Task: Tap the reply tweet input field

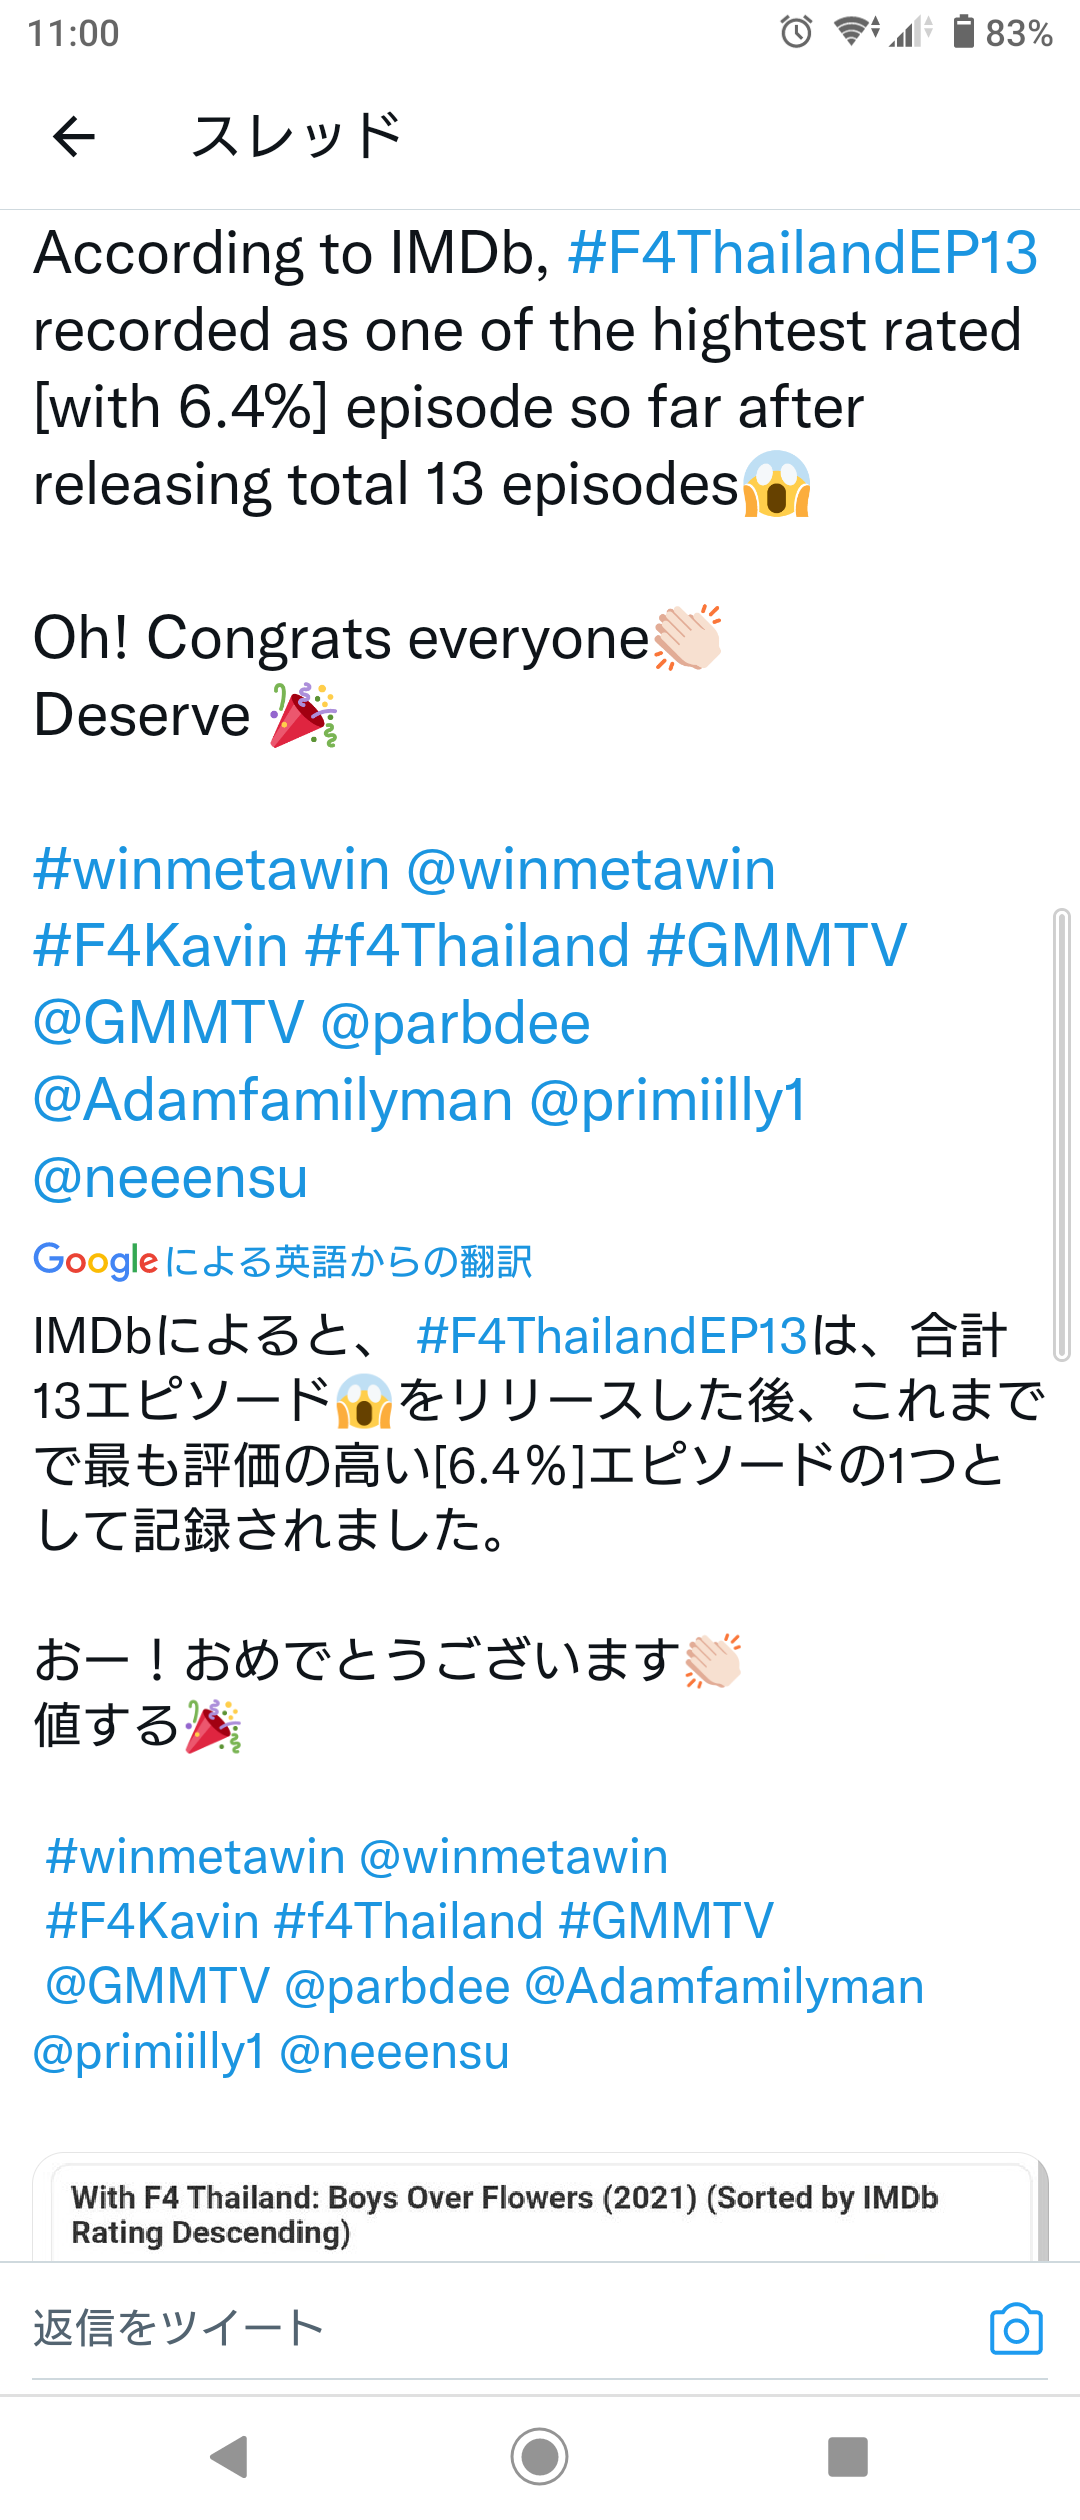Action: pos(500,2329)
